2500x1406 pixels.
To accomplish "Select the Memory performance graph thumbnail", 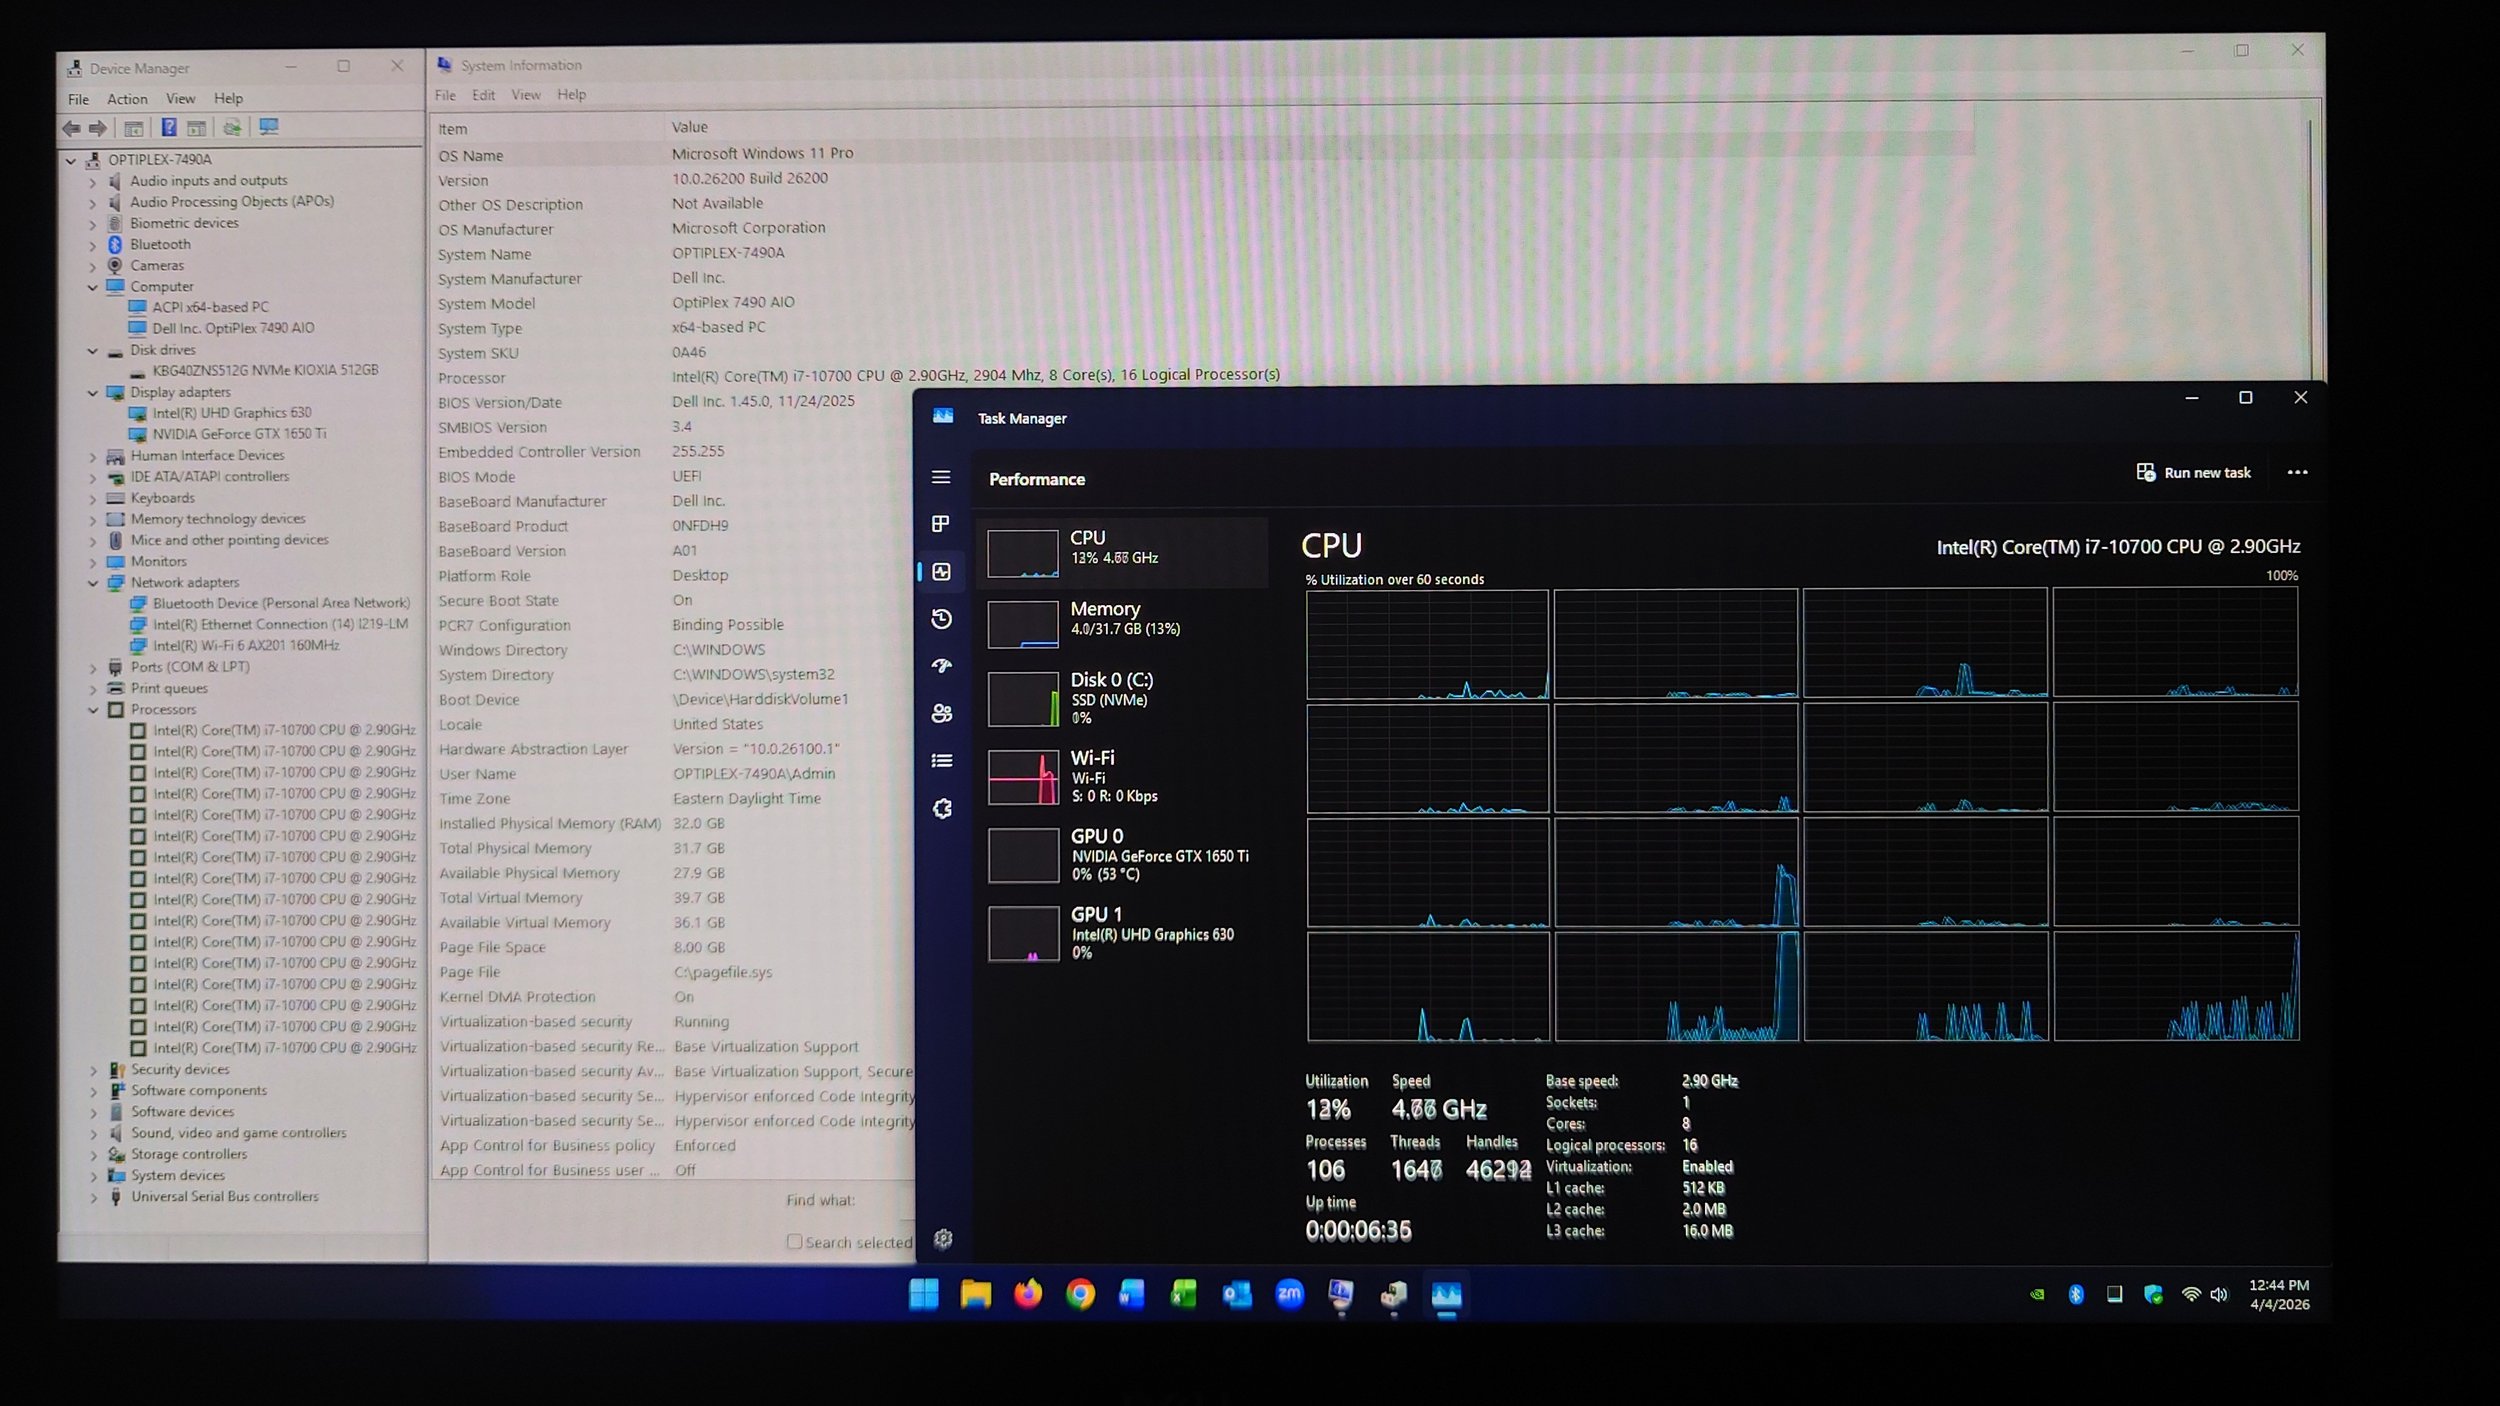I will click(x=1023, y=624).
